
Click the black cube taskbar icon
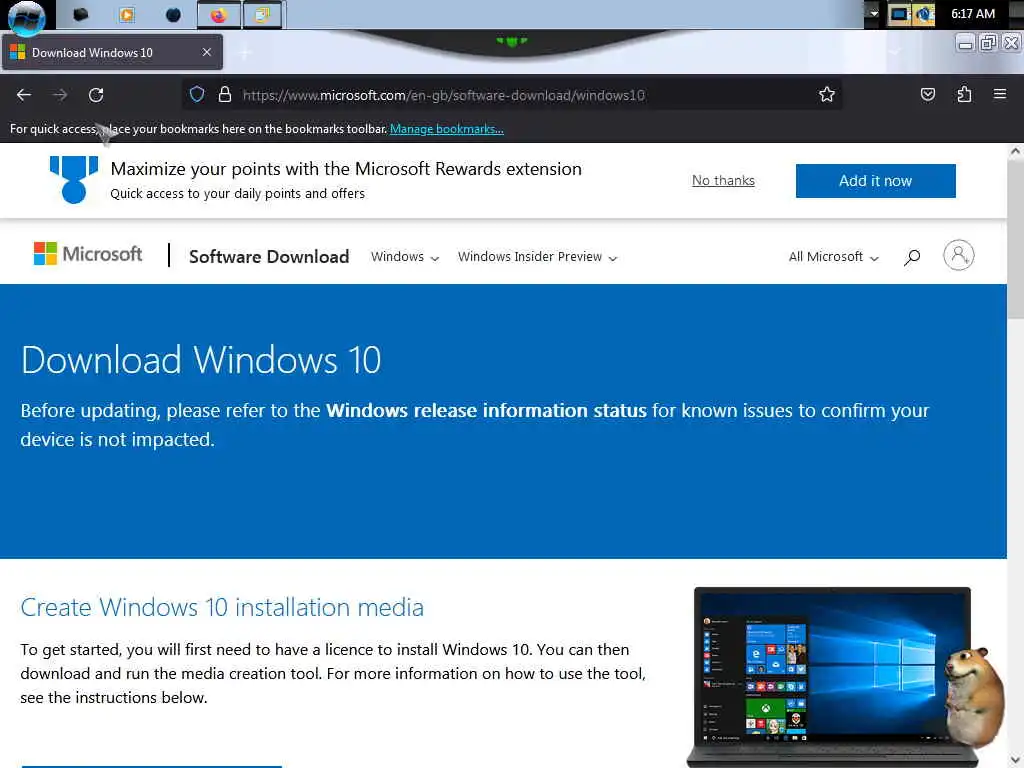tap(81, 14)
